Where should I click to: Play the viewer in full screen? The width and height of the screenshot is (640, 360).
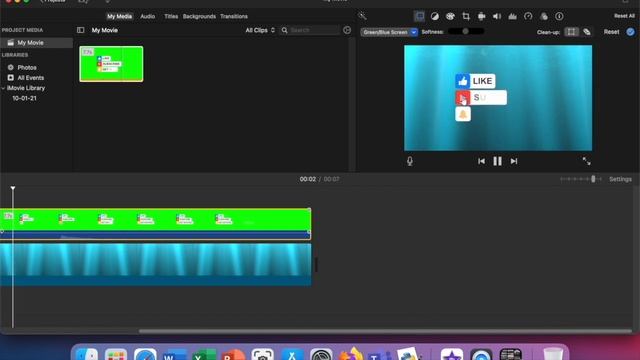click(587, 161)
